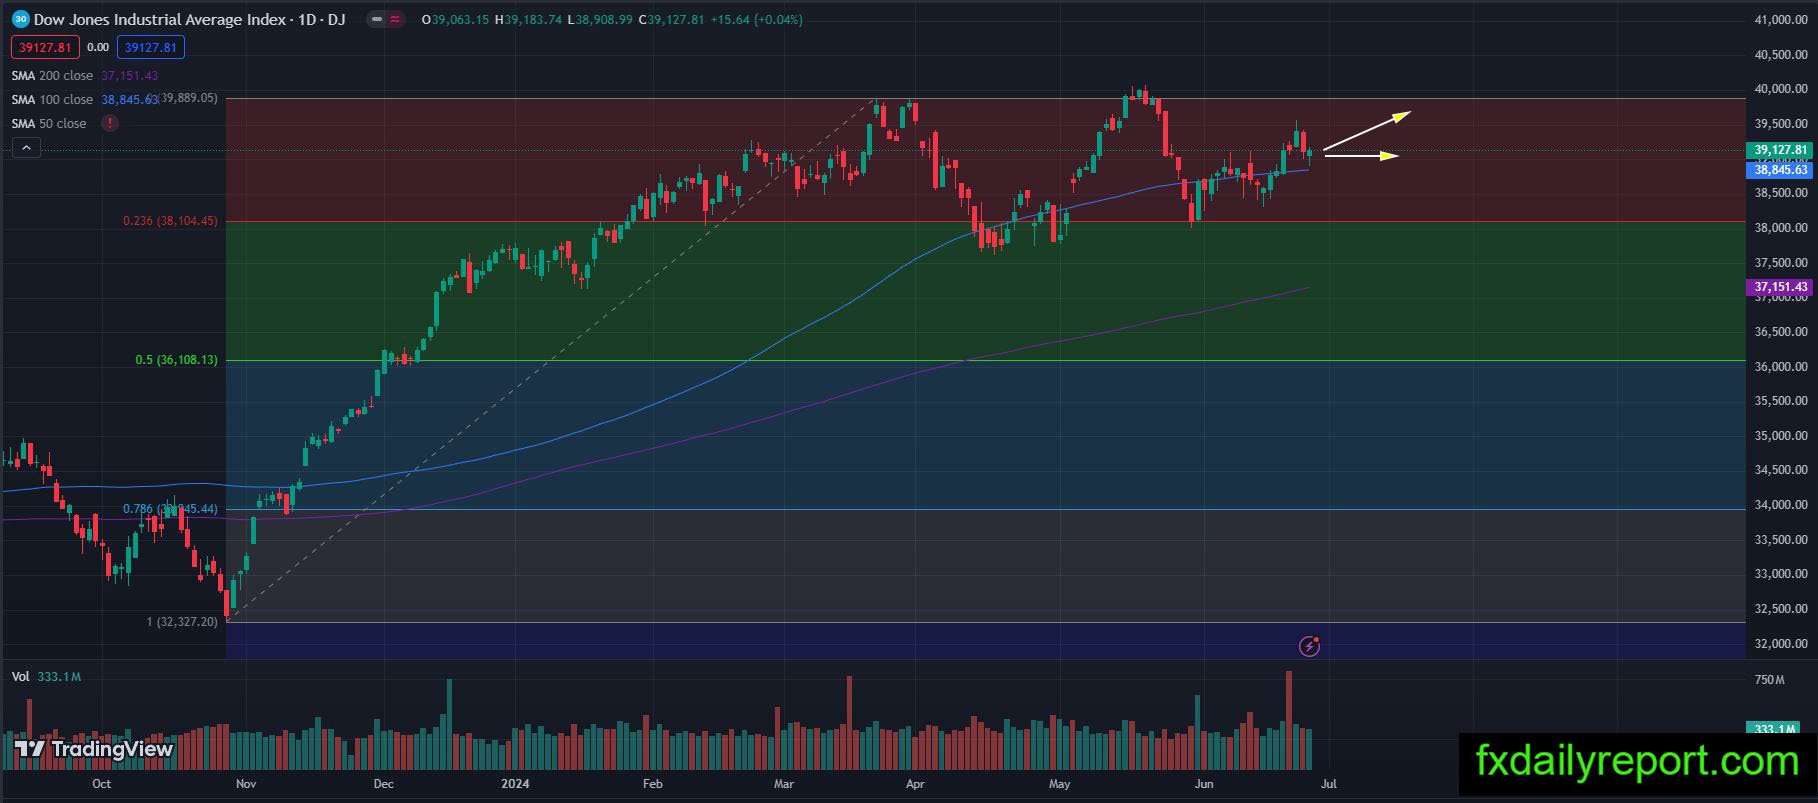The width and height of the screenshot is (1818, 803).
Task: Click the low value L38,908.99
Action: [600, 19]
